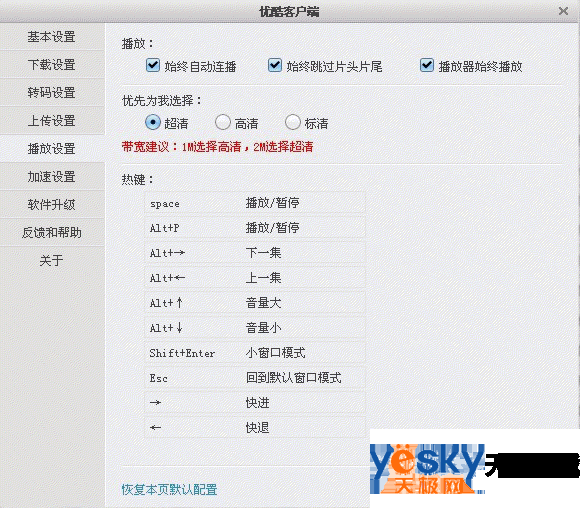The width and height of the screenshot is (580, 508).
Task: Switch to 下载设置 tab
Action: click(x=52, y=64)
